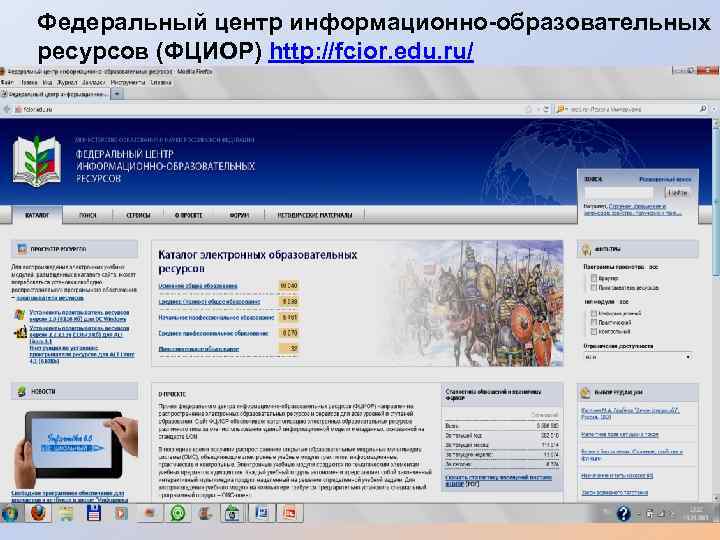
Task: Open the Вид menu
Action: coord(47,83)
